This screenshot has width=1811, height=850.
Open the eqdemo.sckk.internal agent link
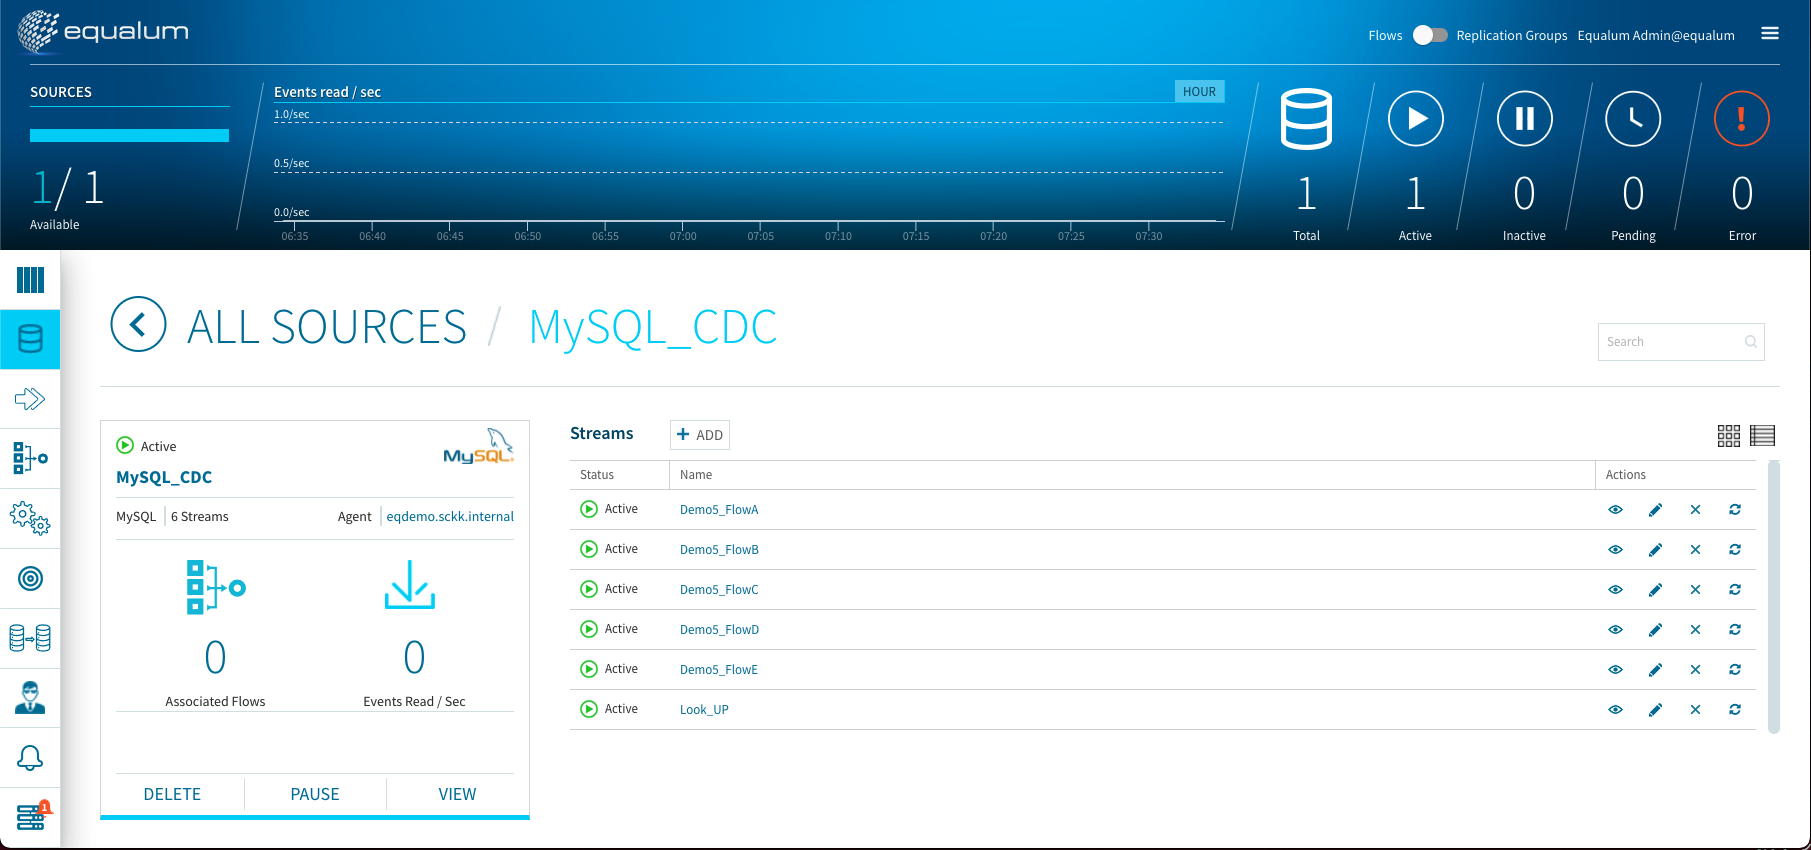[x=450, y=517]
